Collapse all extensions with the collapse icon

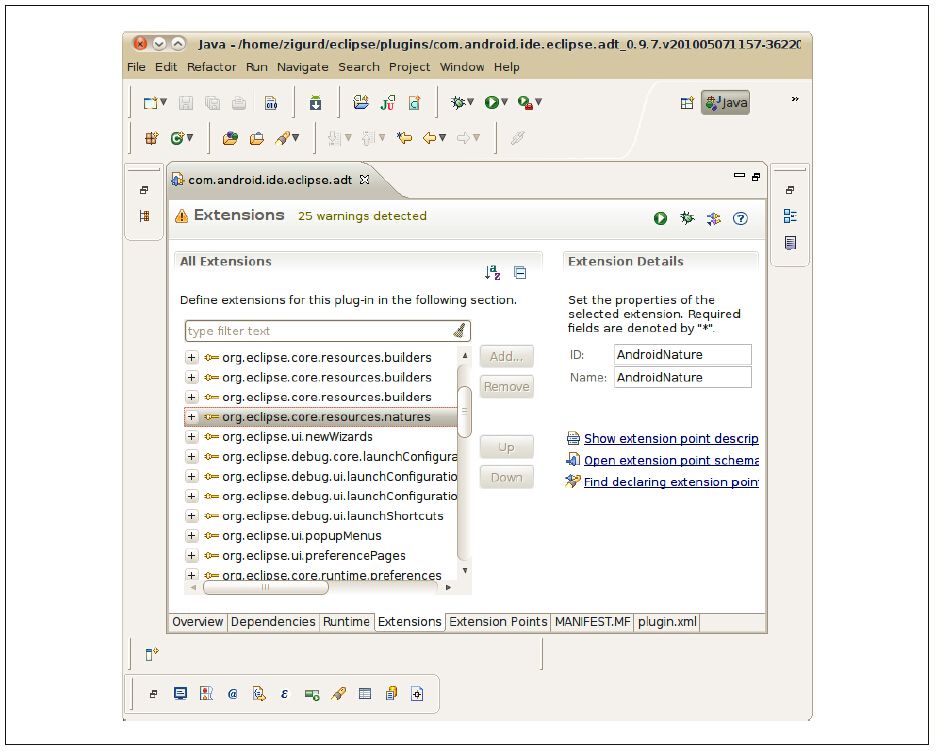click(520, 273)
